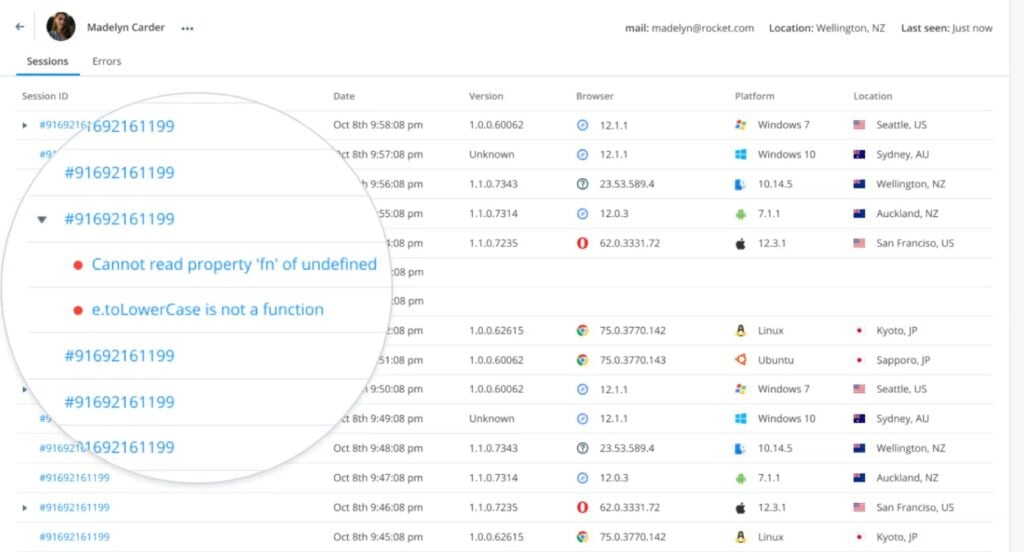Select date Oct 8th 9:58:08 pm

click(x=378, y=125)
